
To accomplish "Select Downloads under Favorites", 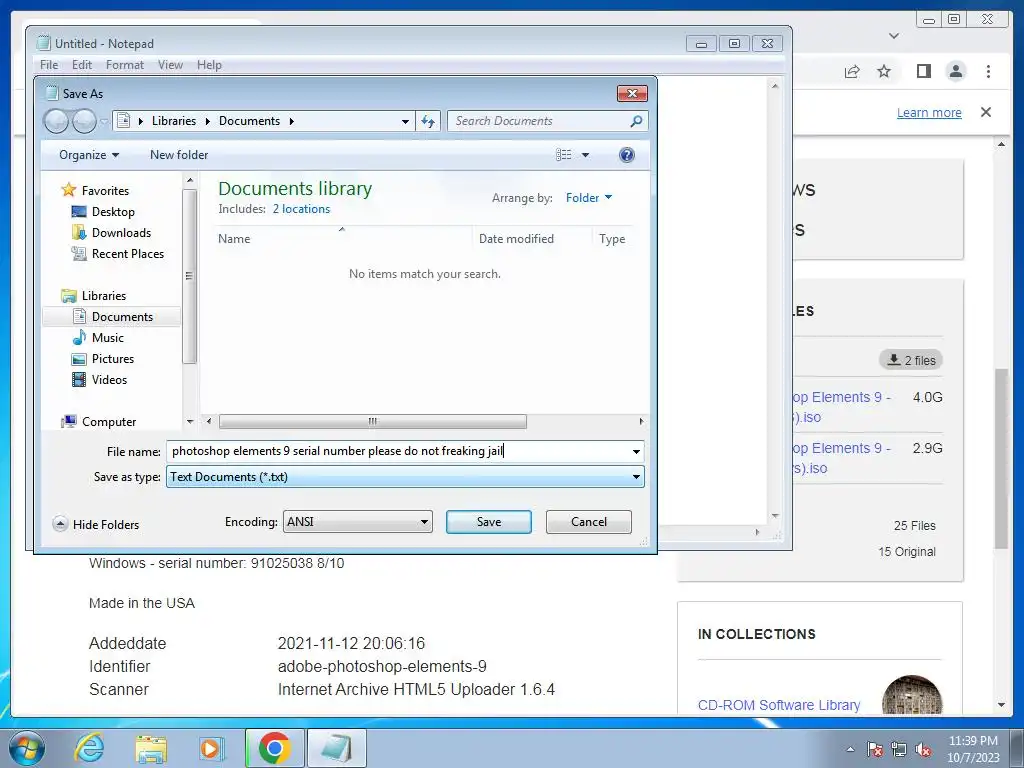I will point(121,232).
